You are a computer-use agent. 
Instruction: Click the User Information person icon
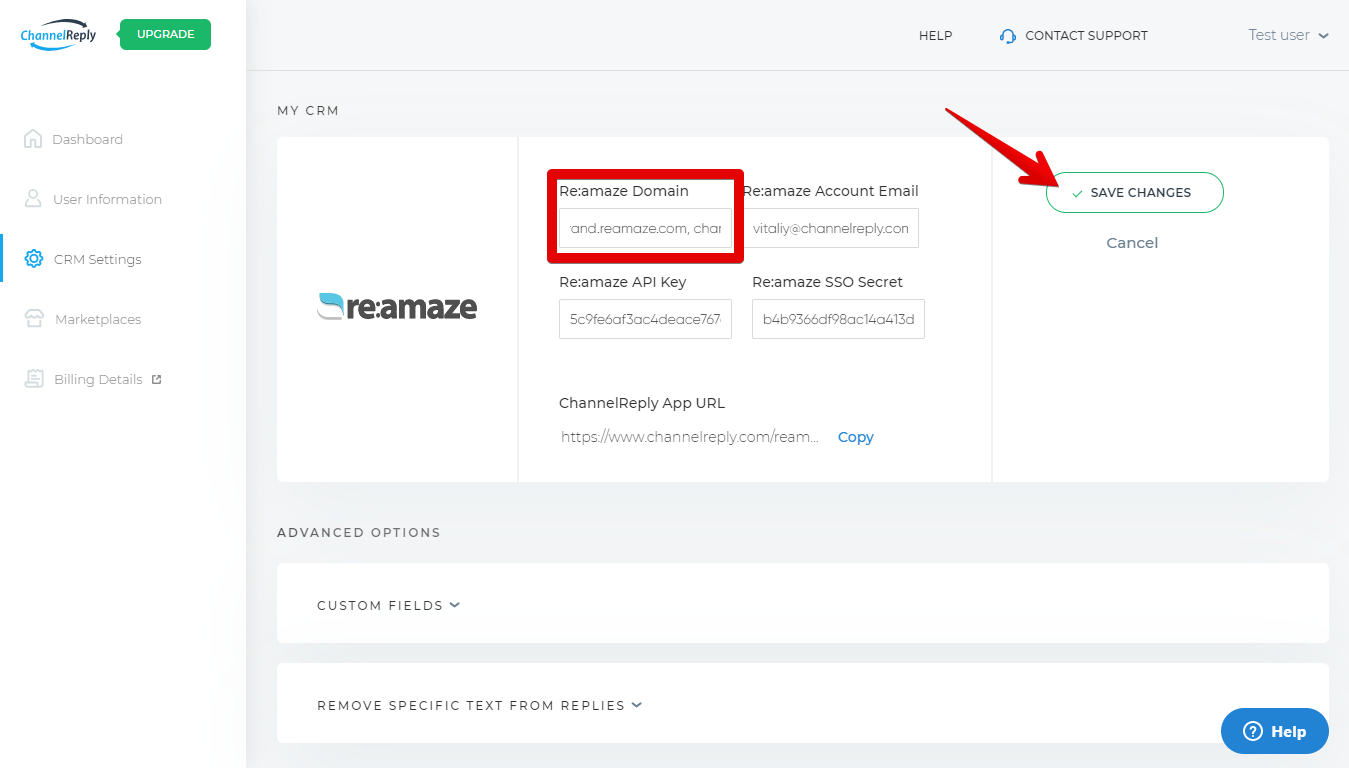[x=34, y=199]
